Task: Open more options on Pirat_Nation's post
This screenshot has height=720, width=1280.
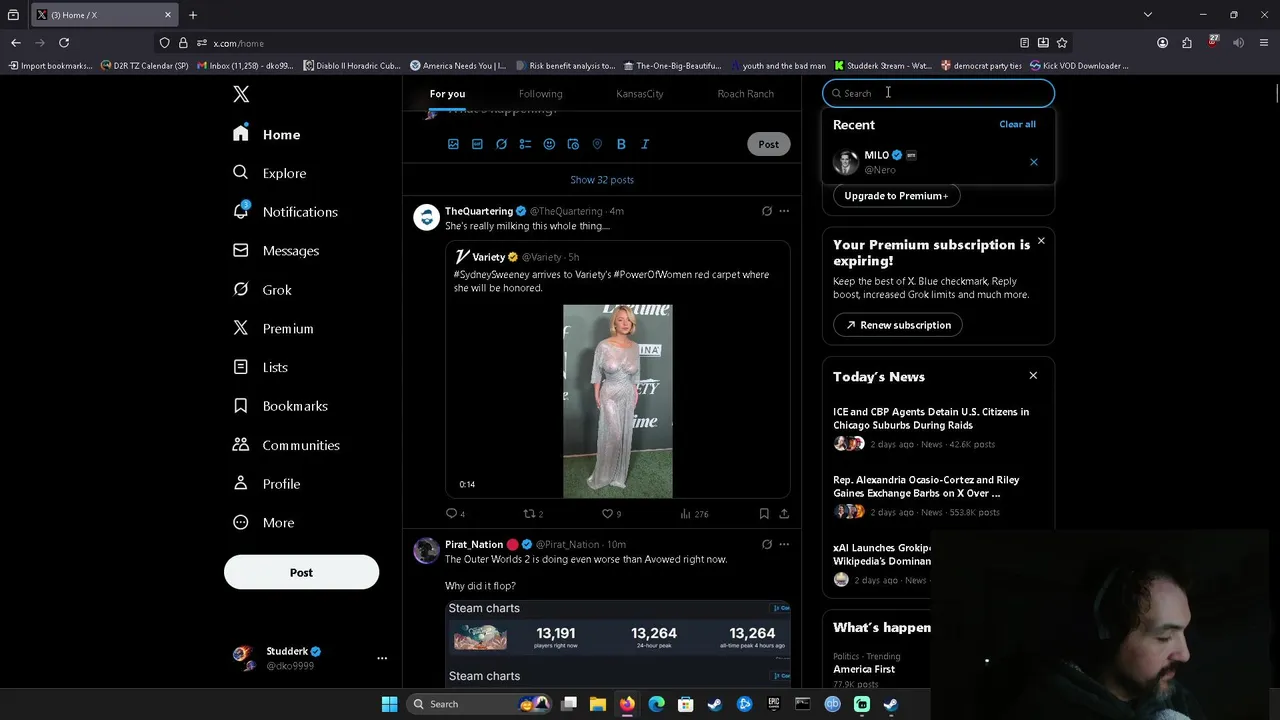Action: (x=784, y=544)
